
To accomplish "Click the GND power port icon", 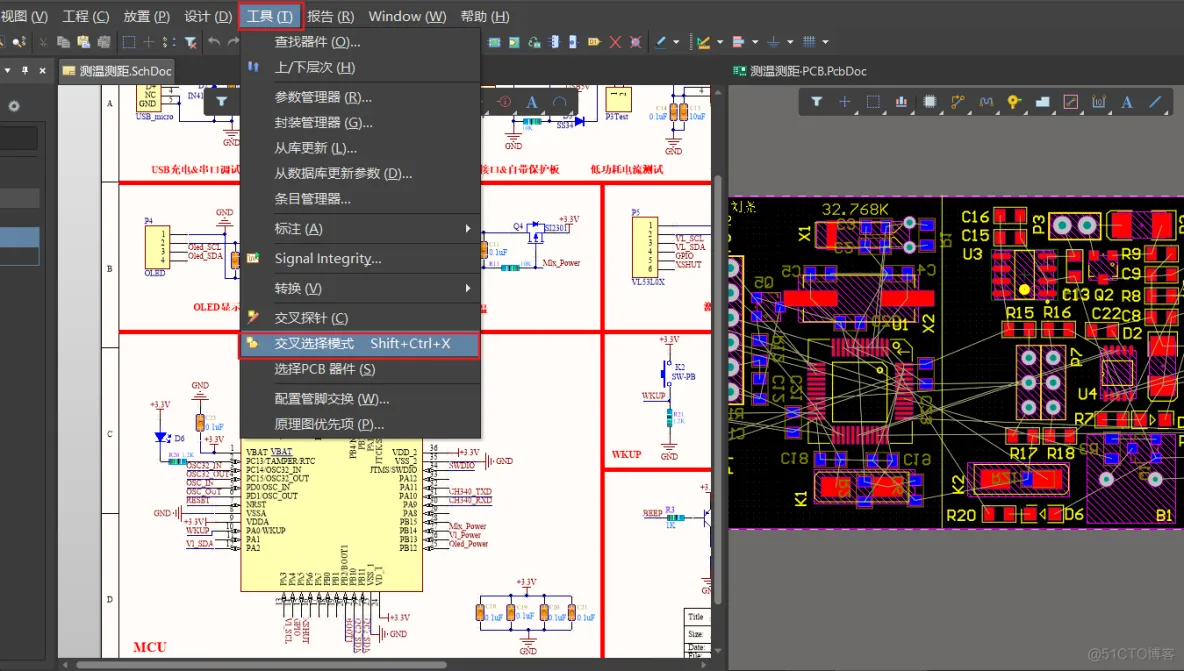I will 774,42.
